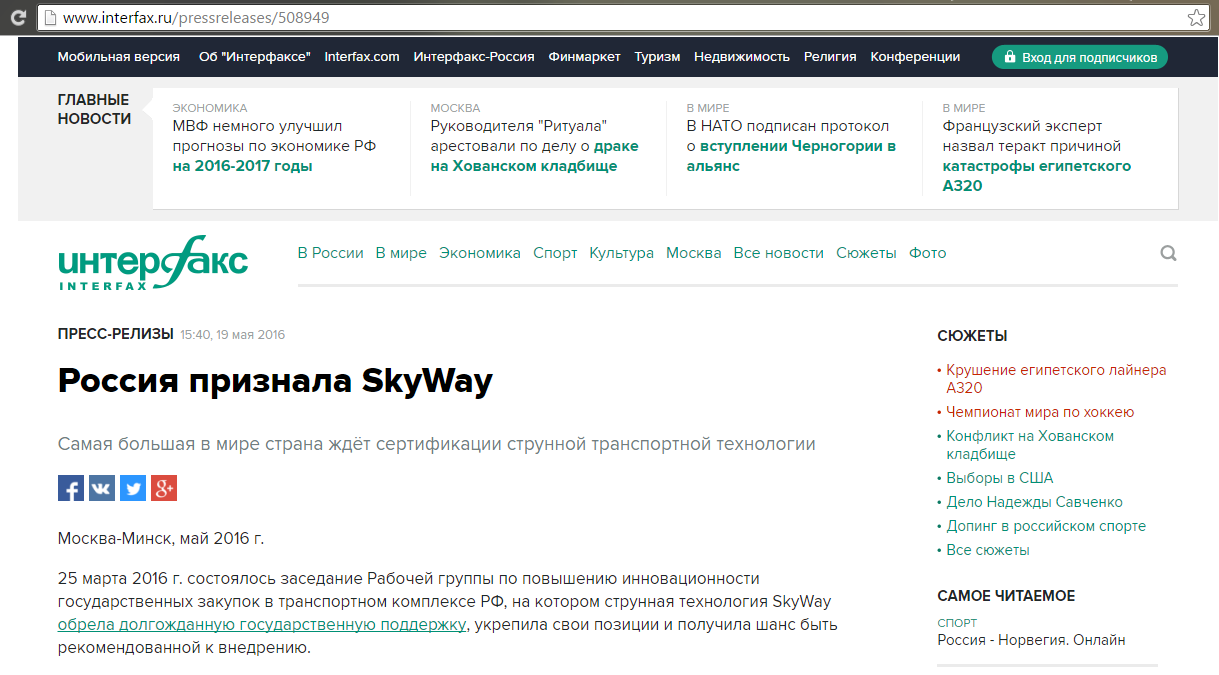The height and width of the screenshot is (675, 1219).
Task: Share the article on Twitter
Action: [x=133, y=488]
